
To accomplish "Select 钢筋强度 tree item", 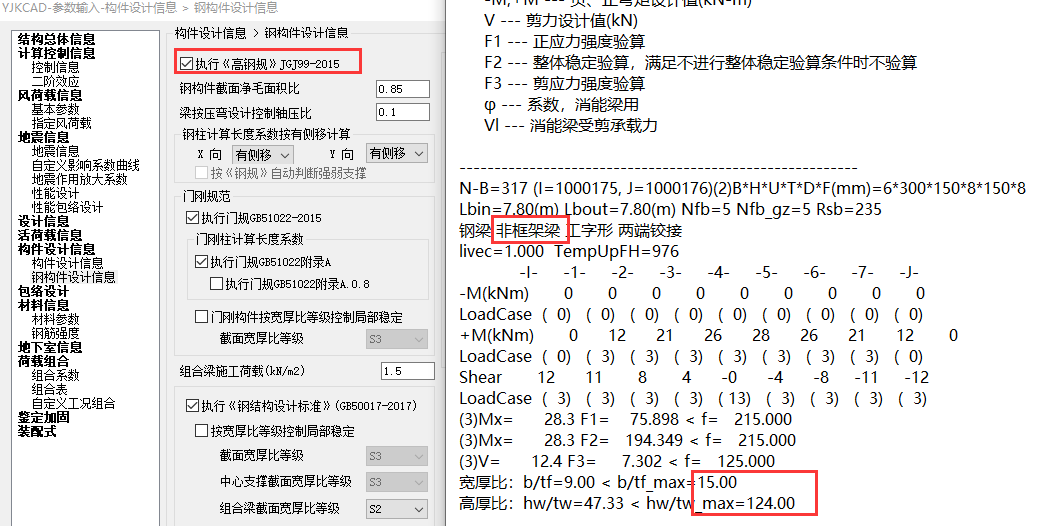I will tap(56, 333).
